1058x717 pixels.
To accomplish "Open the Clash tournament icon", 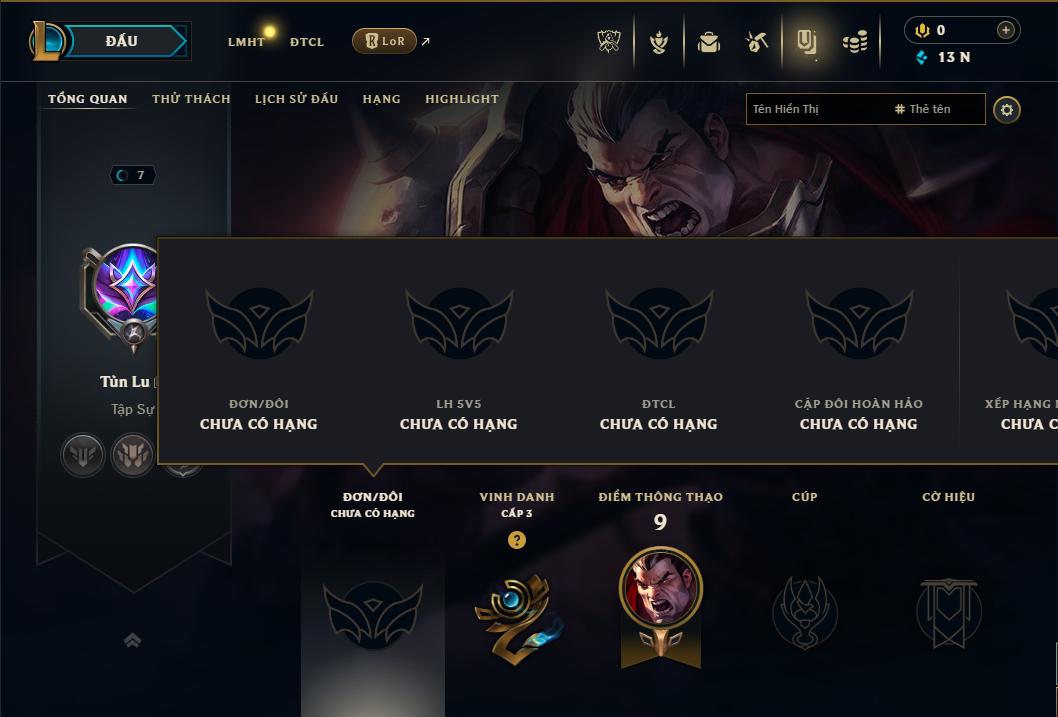I will [609, 42].
